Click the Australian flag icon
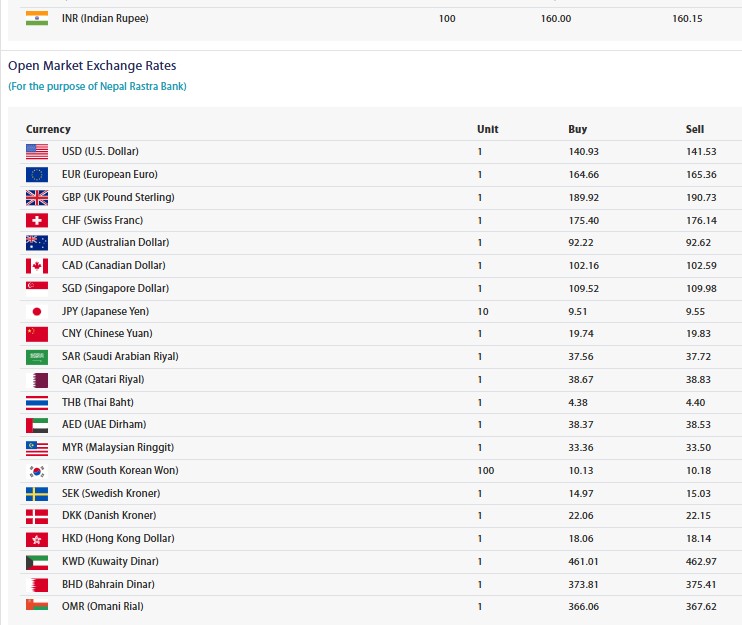The width and height of the screenshot is (742, 625). coord(37,243)
